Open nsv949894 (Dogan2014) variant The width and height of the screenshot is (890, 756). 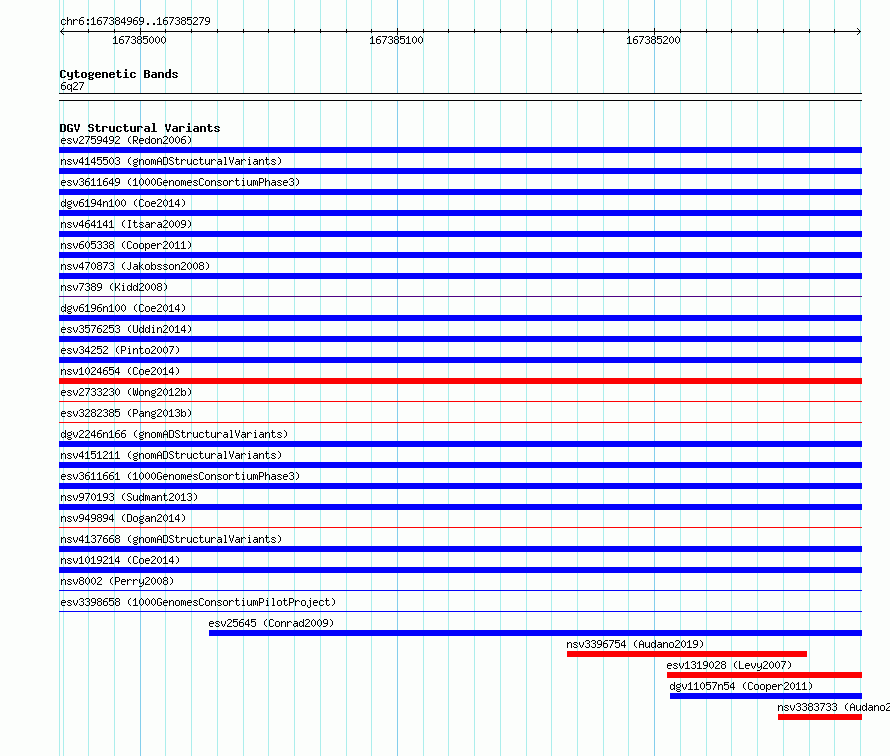pos(123,518)
